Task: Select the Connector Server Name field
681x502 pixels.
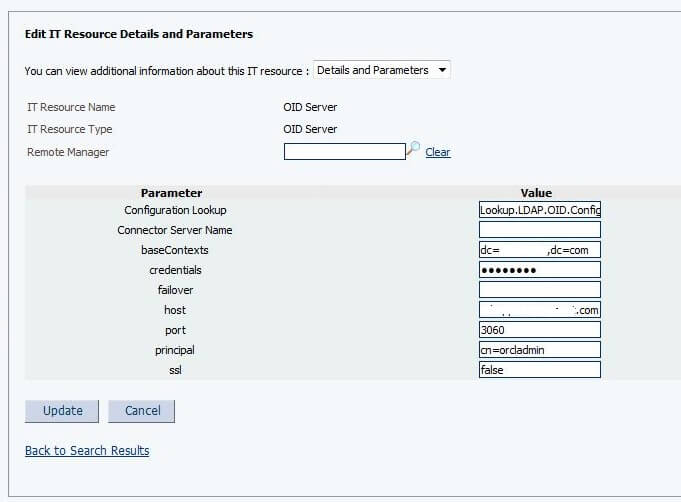Action: [x=540, y=230]
